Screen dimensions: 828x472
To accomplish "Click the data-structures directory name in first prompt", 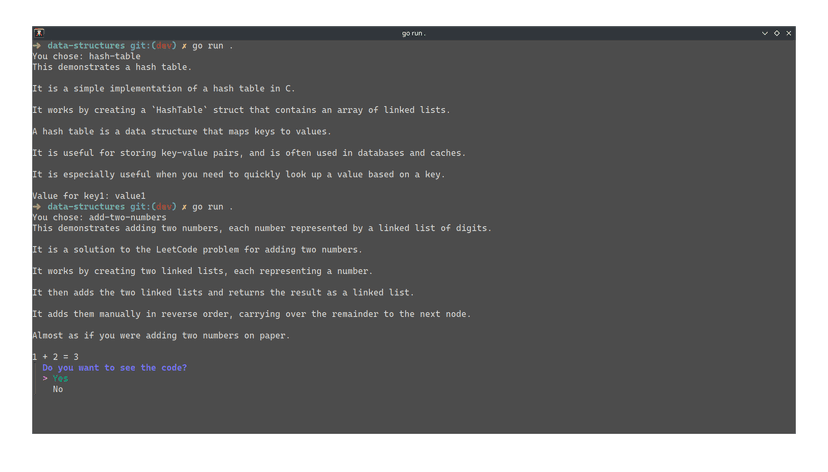I will coord(85,46).
